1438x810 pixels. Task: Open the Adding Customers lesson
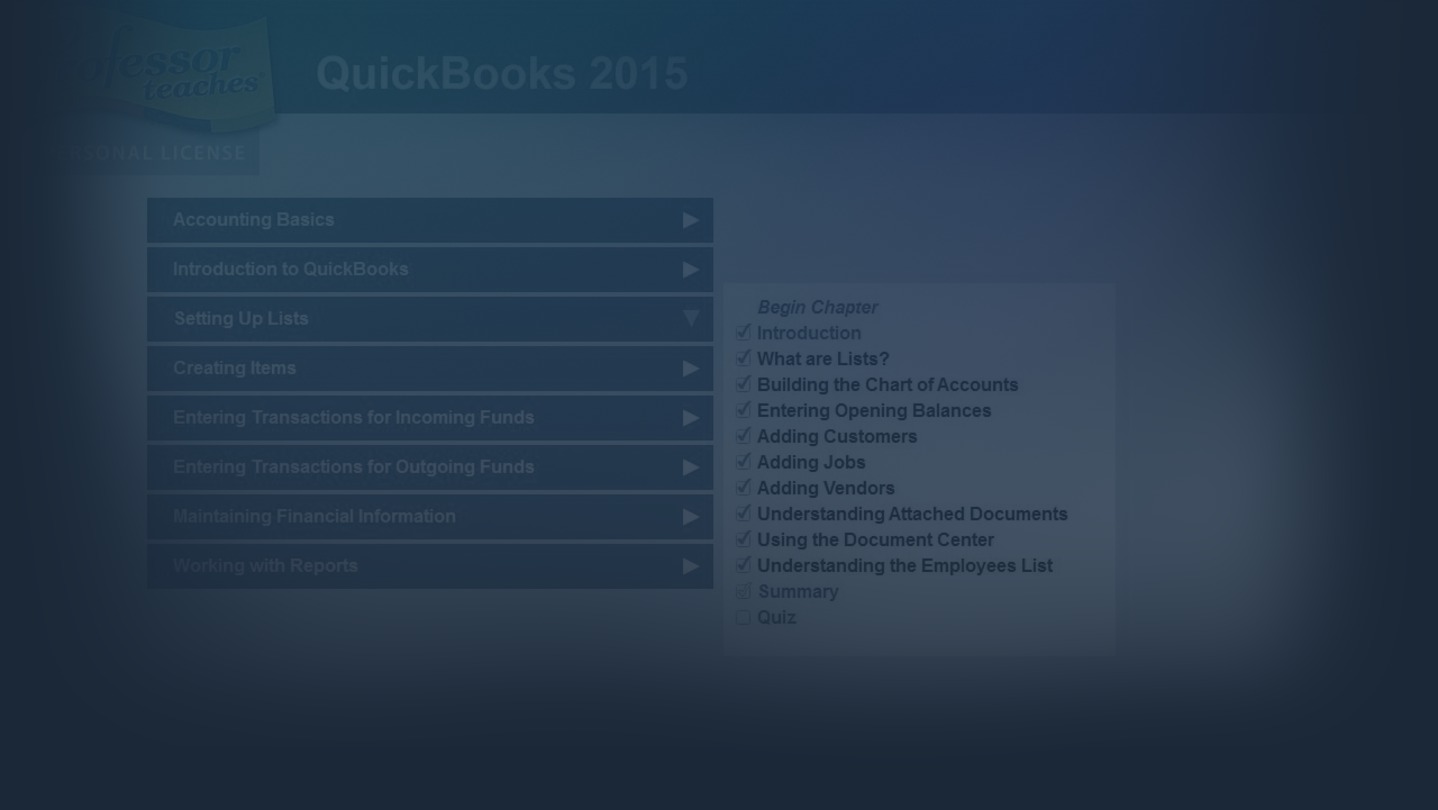coord(837,436)
